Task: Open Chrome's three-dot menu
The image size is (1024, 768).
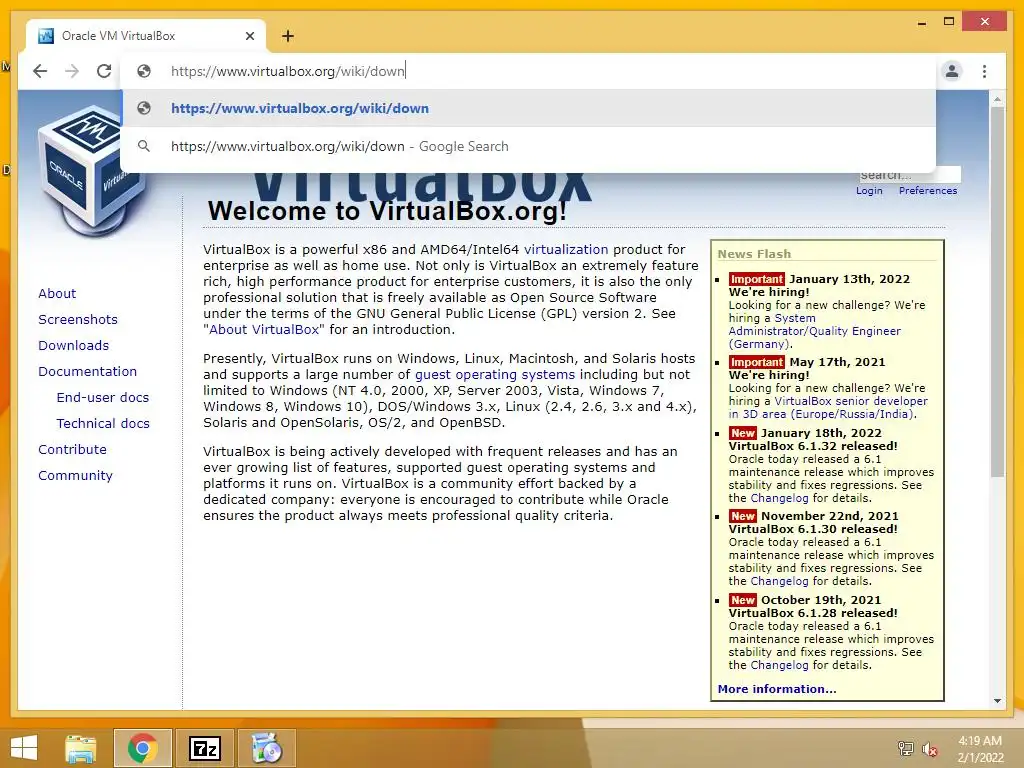Action: 984,71
